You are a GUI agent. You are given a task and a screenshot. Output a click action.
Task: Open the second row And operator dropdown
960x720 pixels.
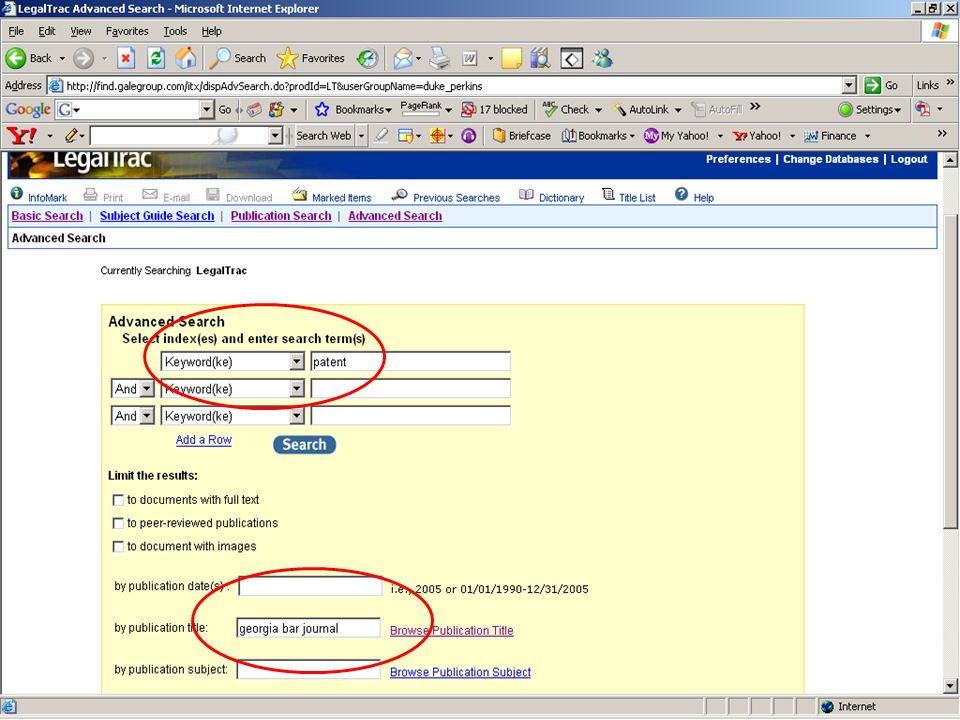(147, 389)
